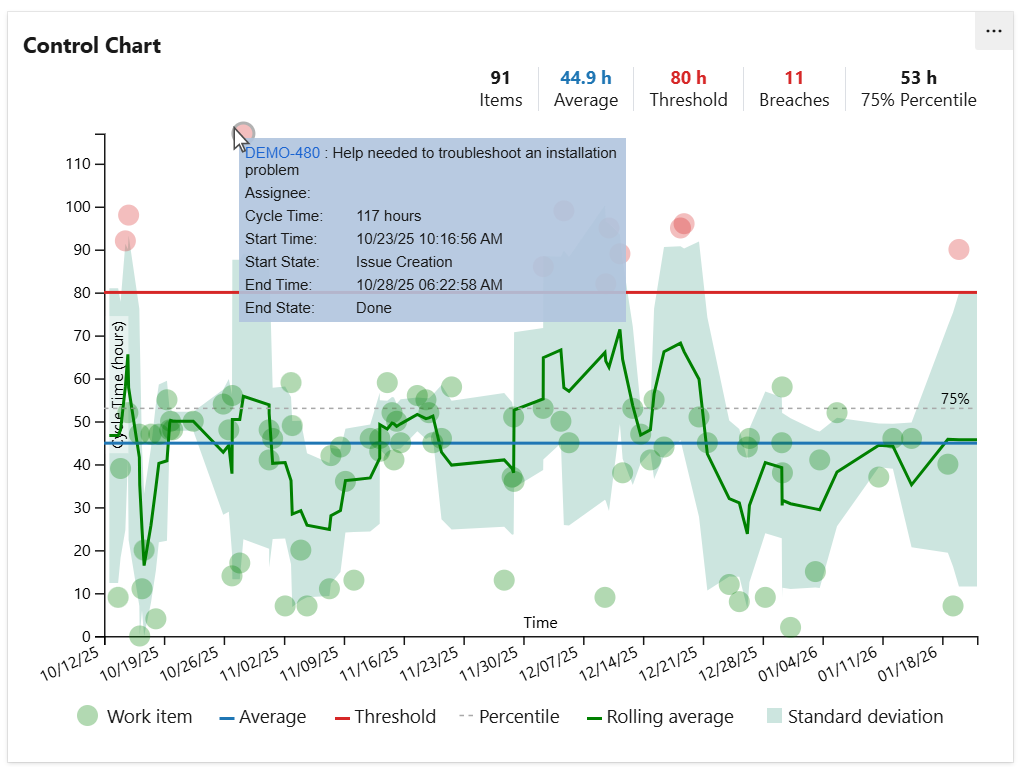Expand the ellipsis menu in the top corner

[x=994, y=31]
